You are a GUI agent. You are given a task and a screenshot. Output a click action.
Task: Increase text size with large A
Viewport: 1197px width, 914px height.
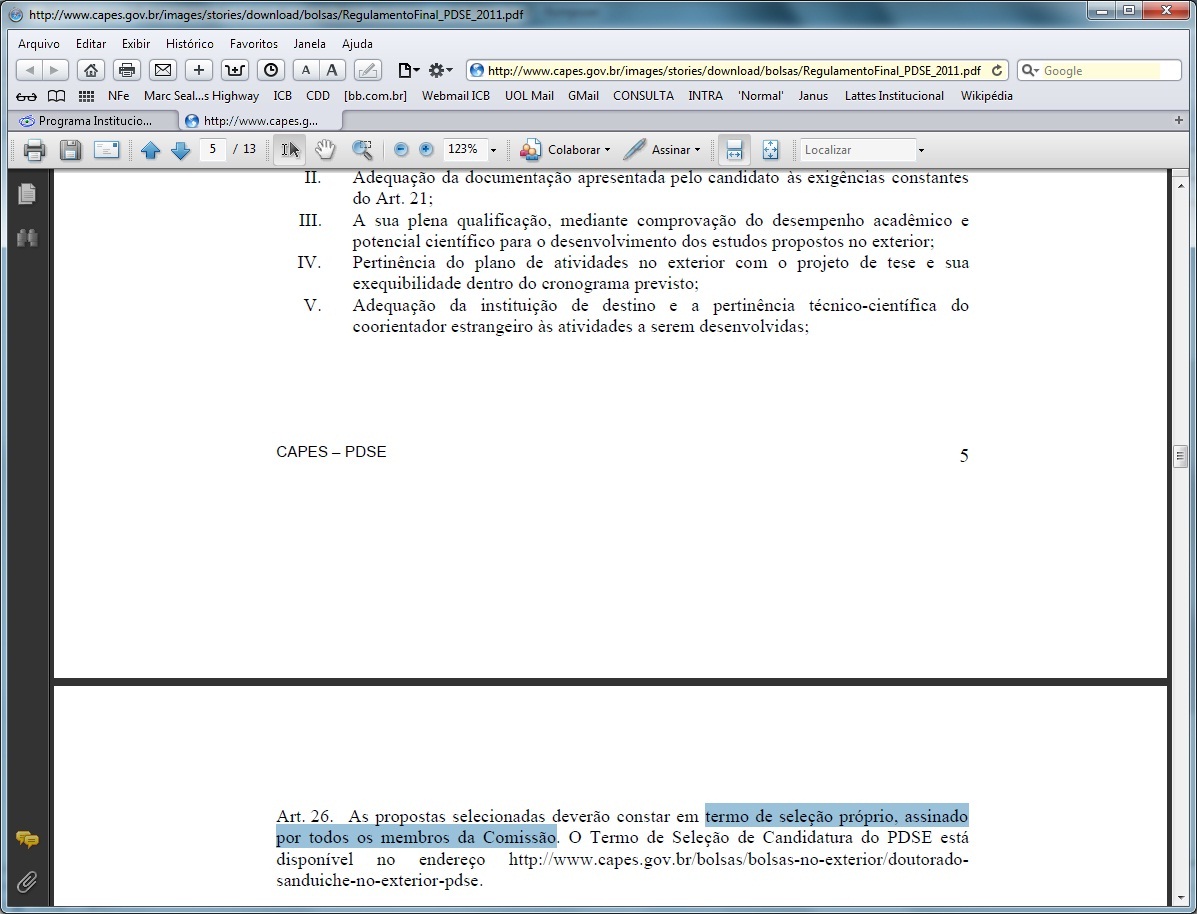[332, 70]
